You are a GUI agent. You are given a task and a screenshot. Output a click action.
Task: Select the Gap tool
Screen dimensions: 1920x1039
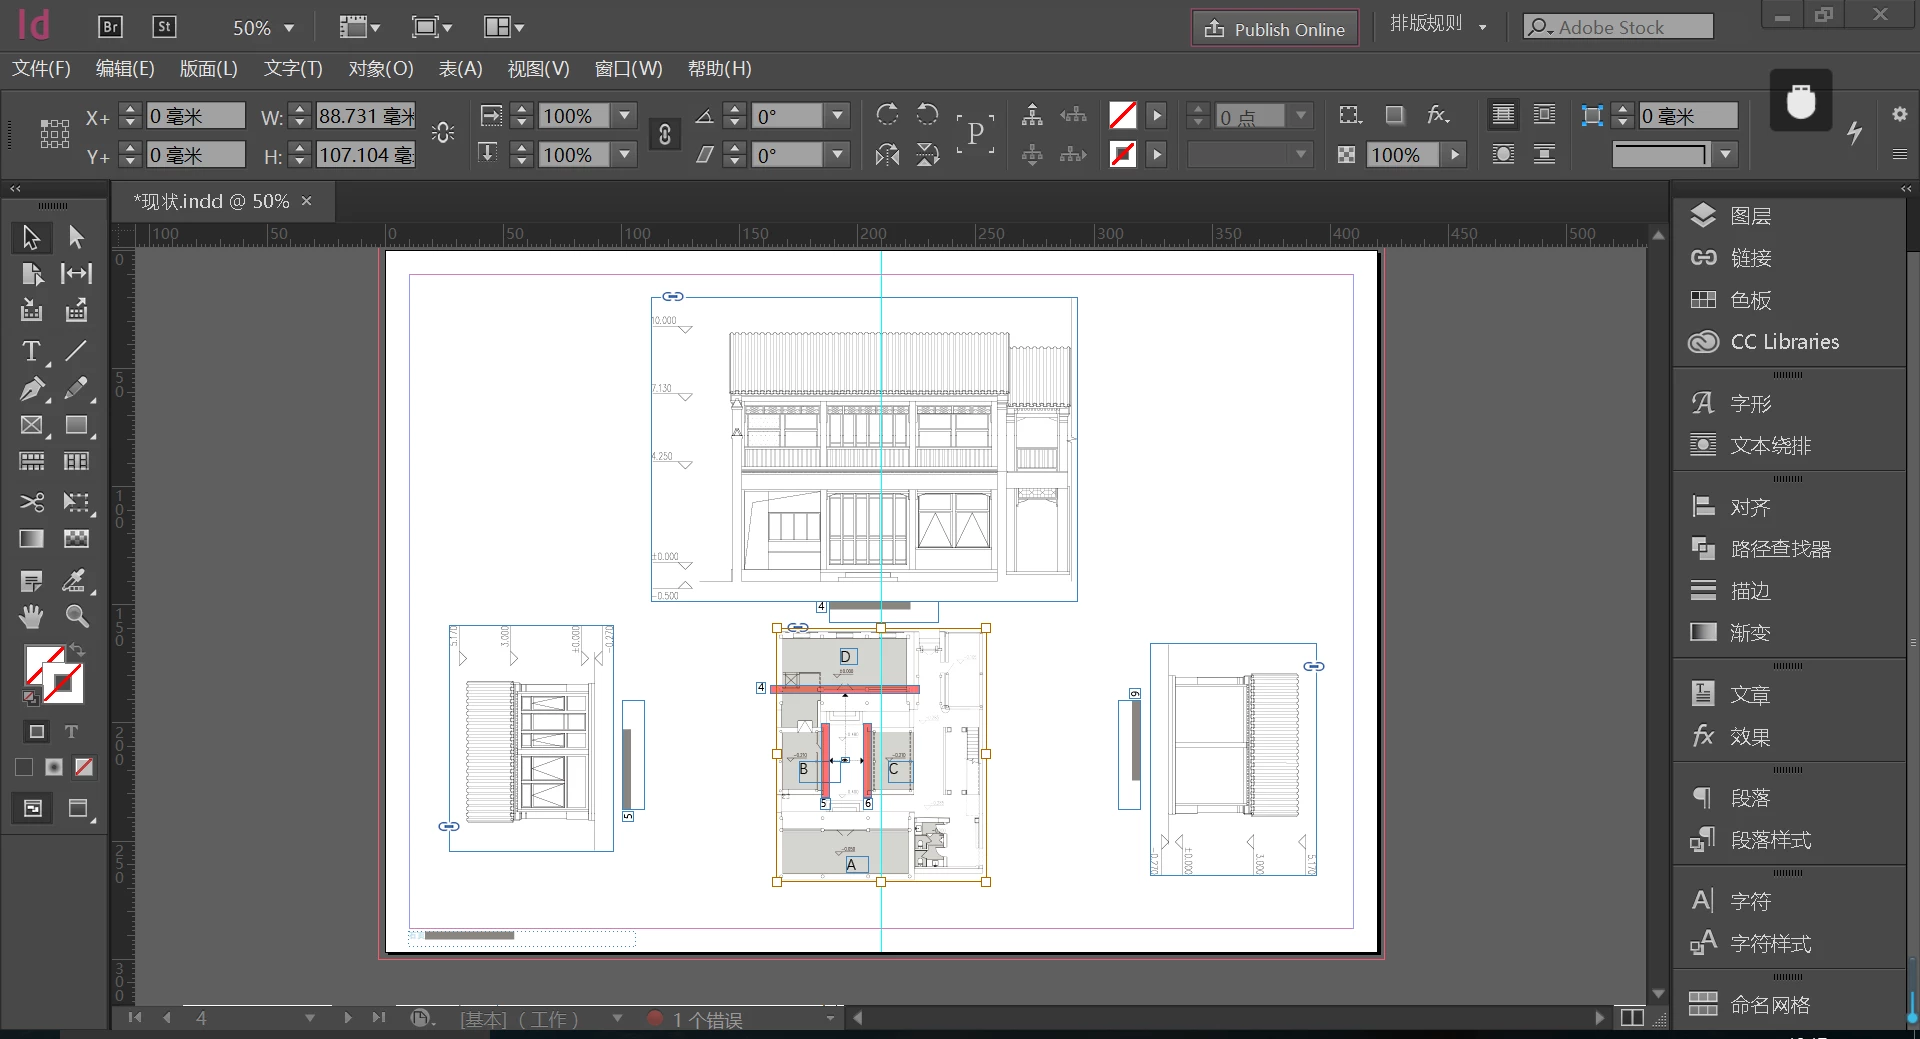pos(76,274)
